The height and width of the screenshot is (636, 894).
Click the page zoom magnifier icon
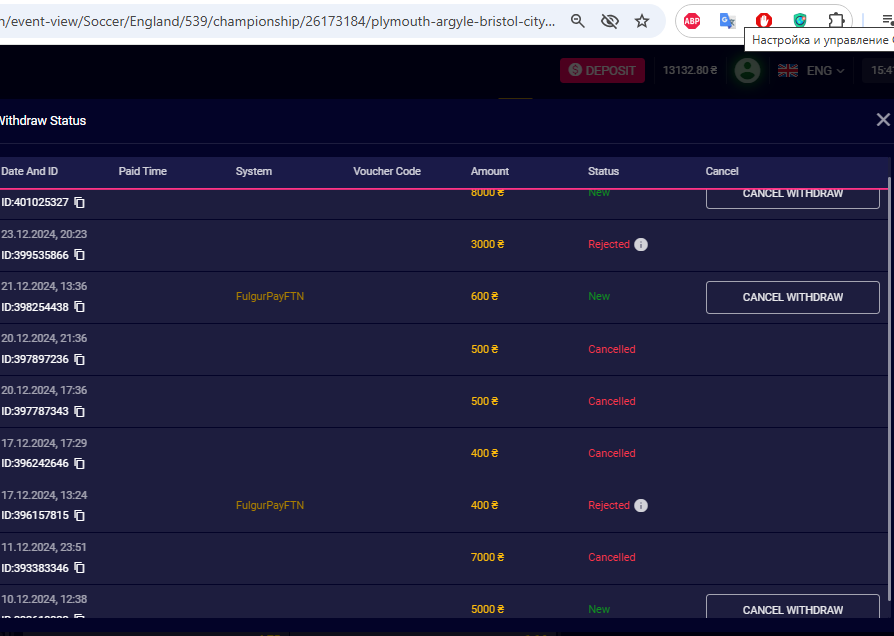point(578,21)
